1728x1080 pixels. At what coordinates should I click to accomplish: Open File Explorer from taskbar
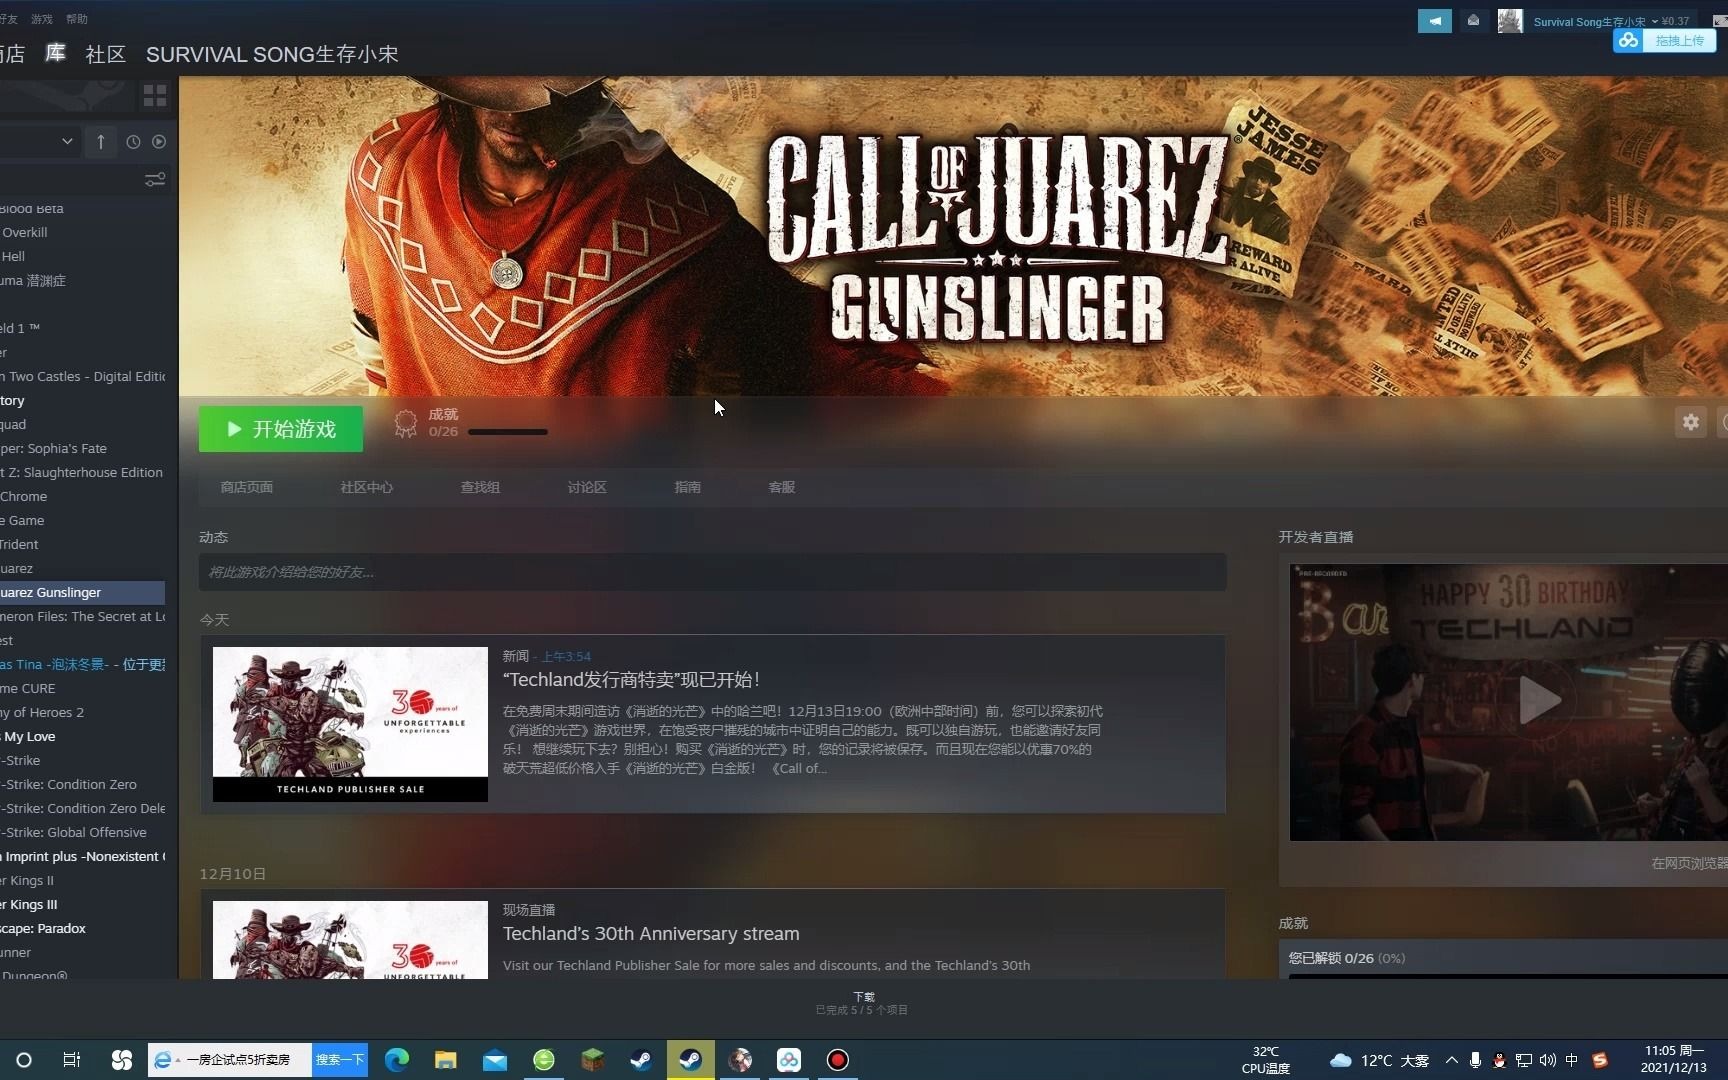(446, 1060)
